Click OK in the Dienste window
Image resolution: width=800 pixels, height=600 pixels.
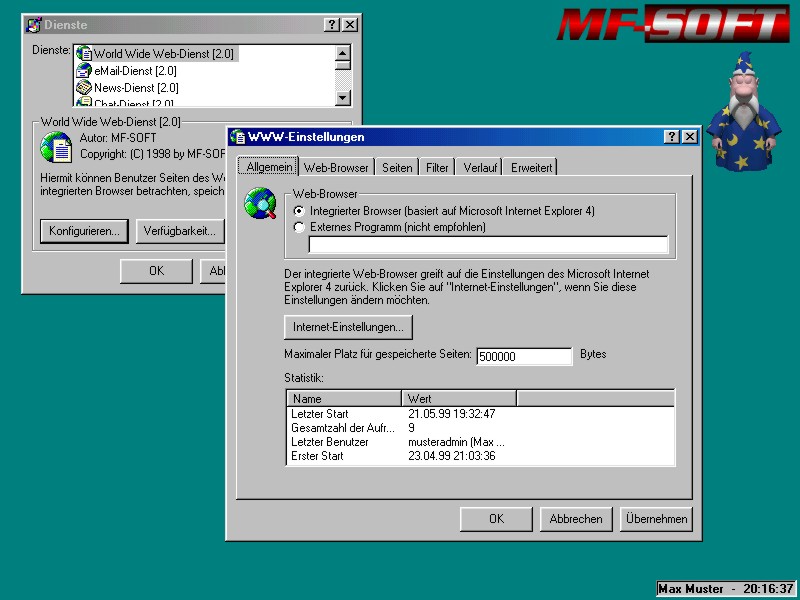tap(157, 271)
